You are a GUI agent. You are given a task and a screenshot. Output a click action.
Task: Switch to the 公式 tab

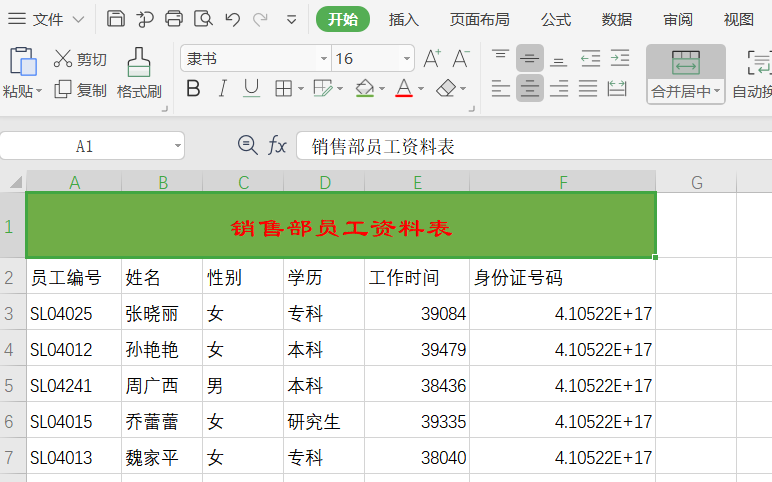click(x=556, y=20)
